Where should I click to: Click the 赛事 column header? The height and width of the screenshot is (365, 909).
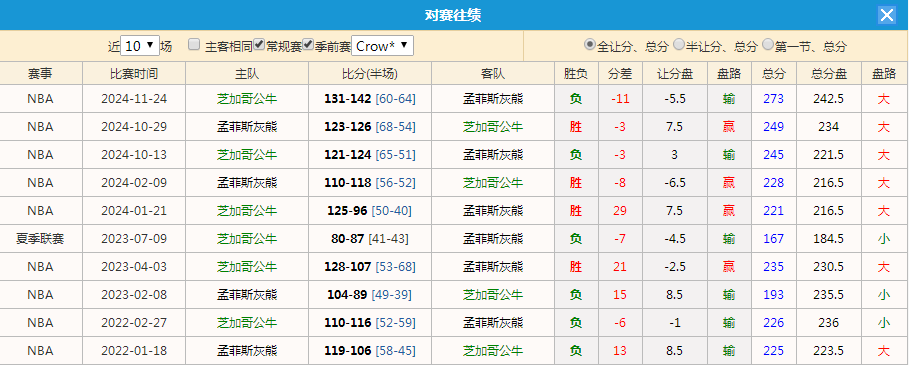[x=41, y=74]
